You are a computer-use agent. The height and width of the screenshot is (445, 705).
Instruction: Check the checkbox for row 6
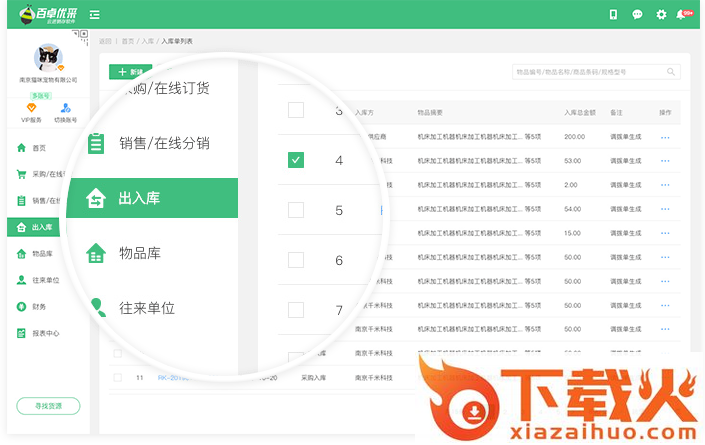pyautogui.click(x=295, y=260)
